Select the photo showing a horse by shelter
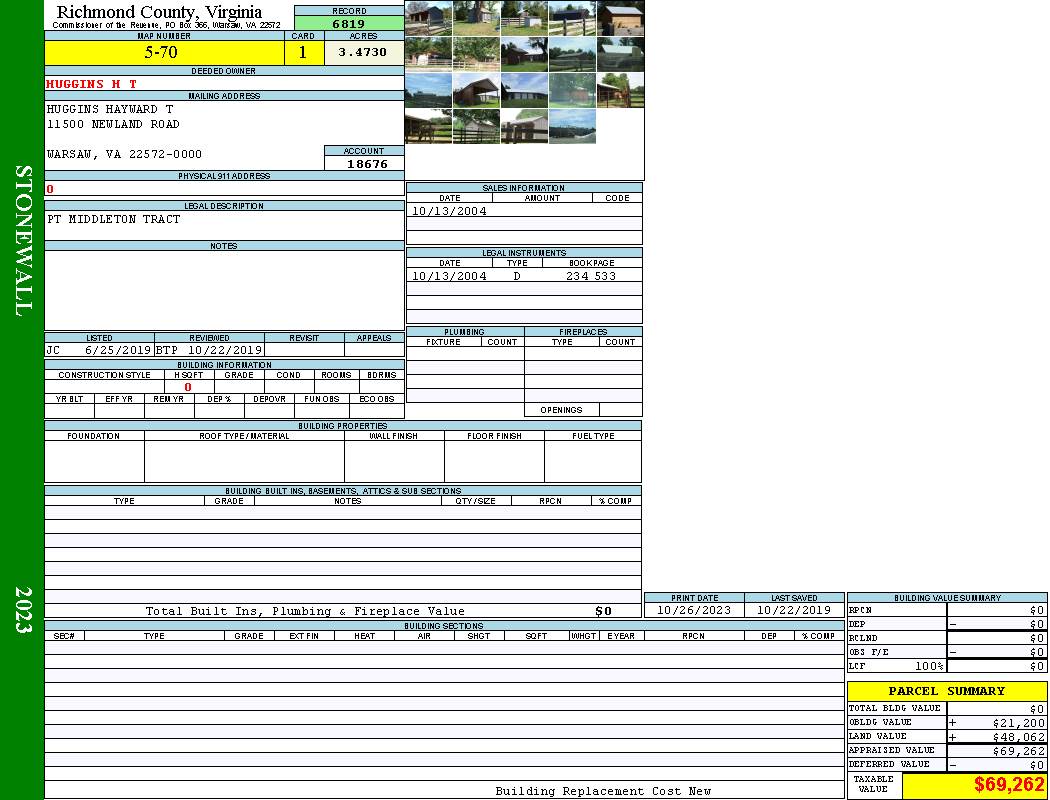The height and width of the screenshot is (800, 1050). (x=620, y=90)
